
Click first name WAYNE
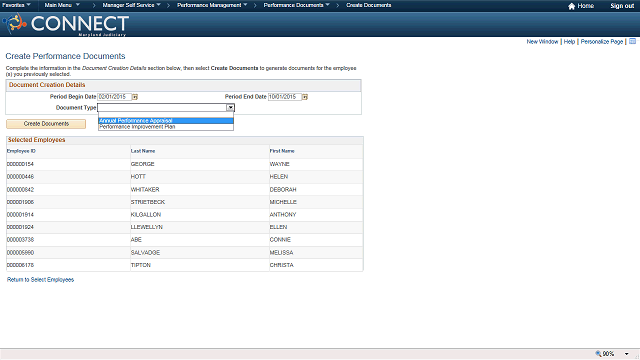point(280,164)
